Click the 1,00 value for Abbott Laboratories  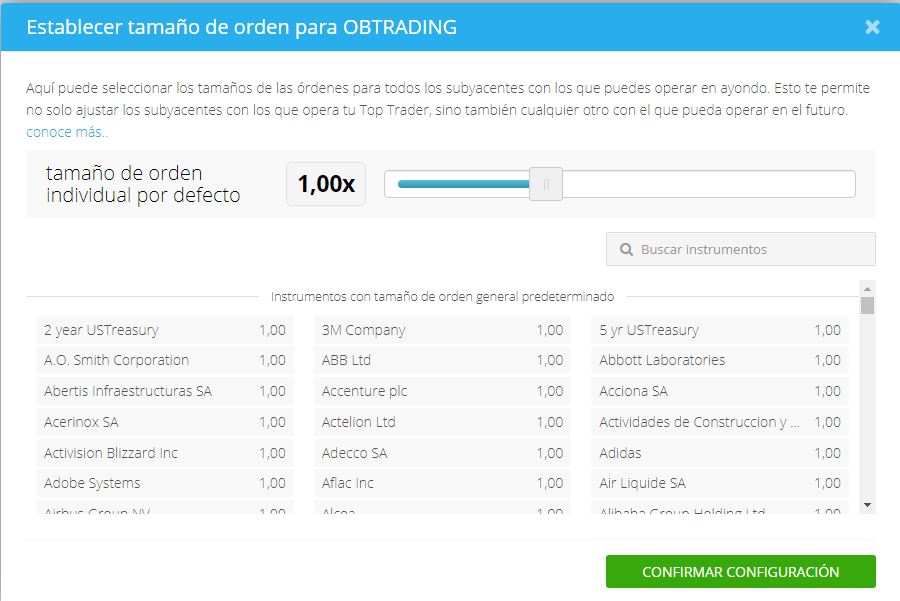click(x=827, y=360)
